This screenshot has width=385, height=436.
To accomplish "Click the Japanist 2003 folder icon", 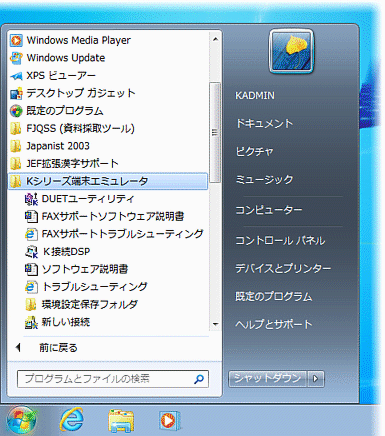I will coord(15,146).
